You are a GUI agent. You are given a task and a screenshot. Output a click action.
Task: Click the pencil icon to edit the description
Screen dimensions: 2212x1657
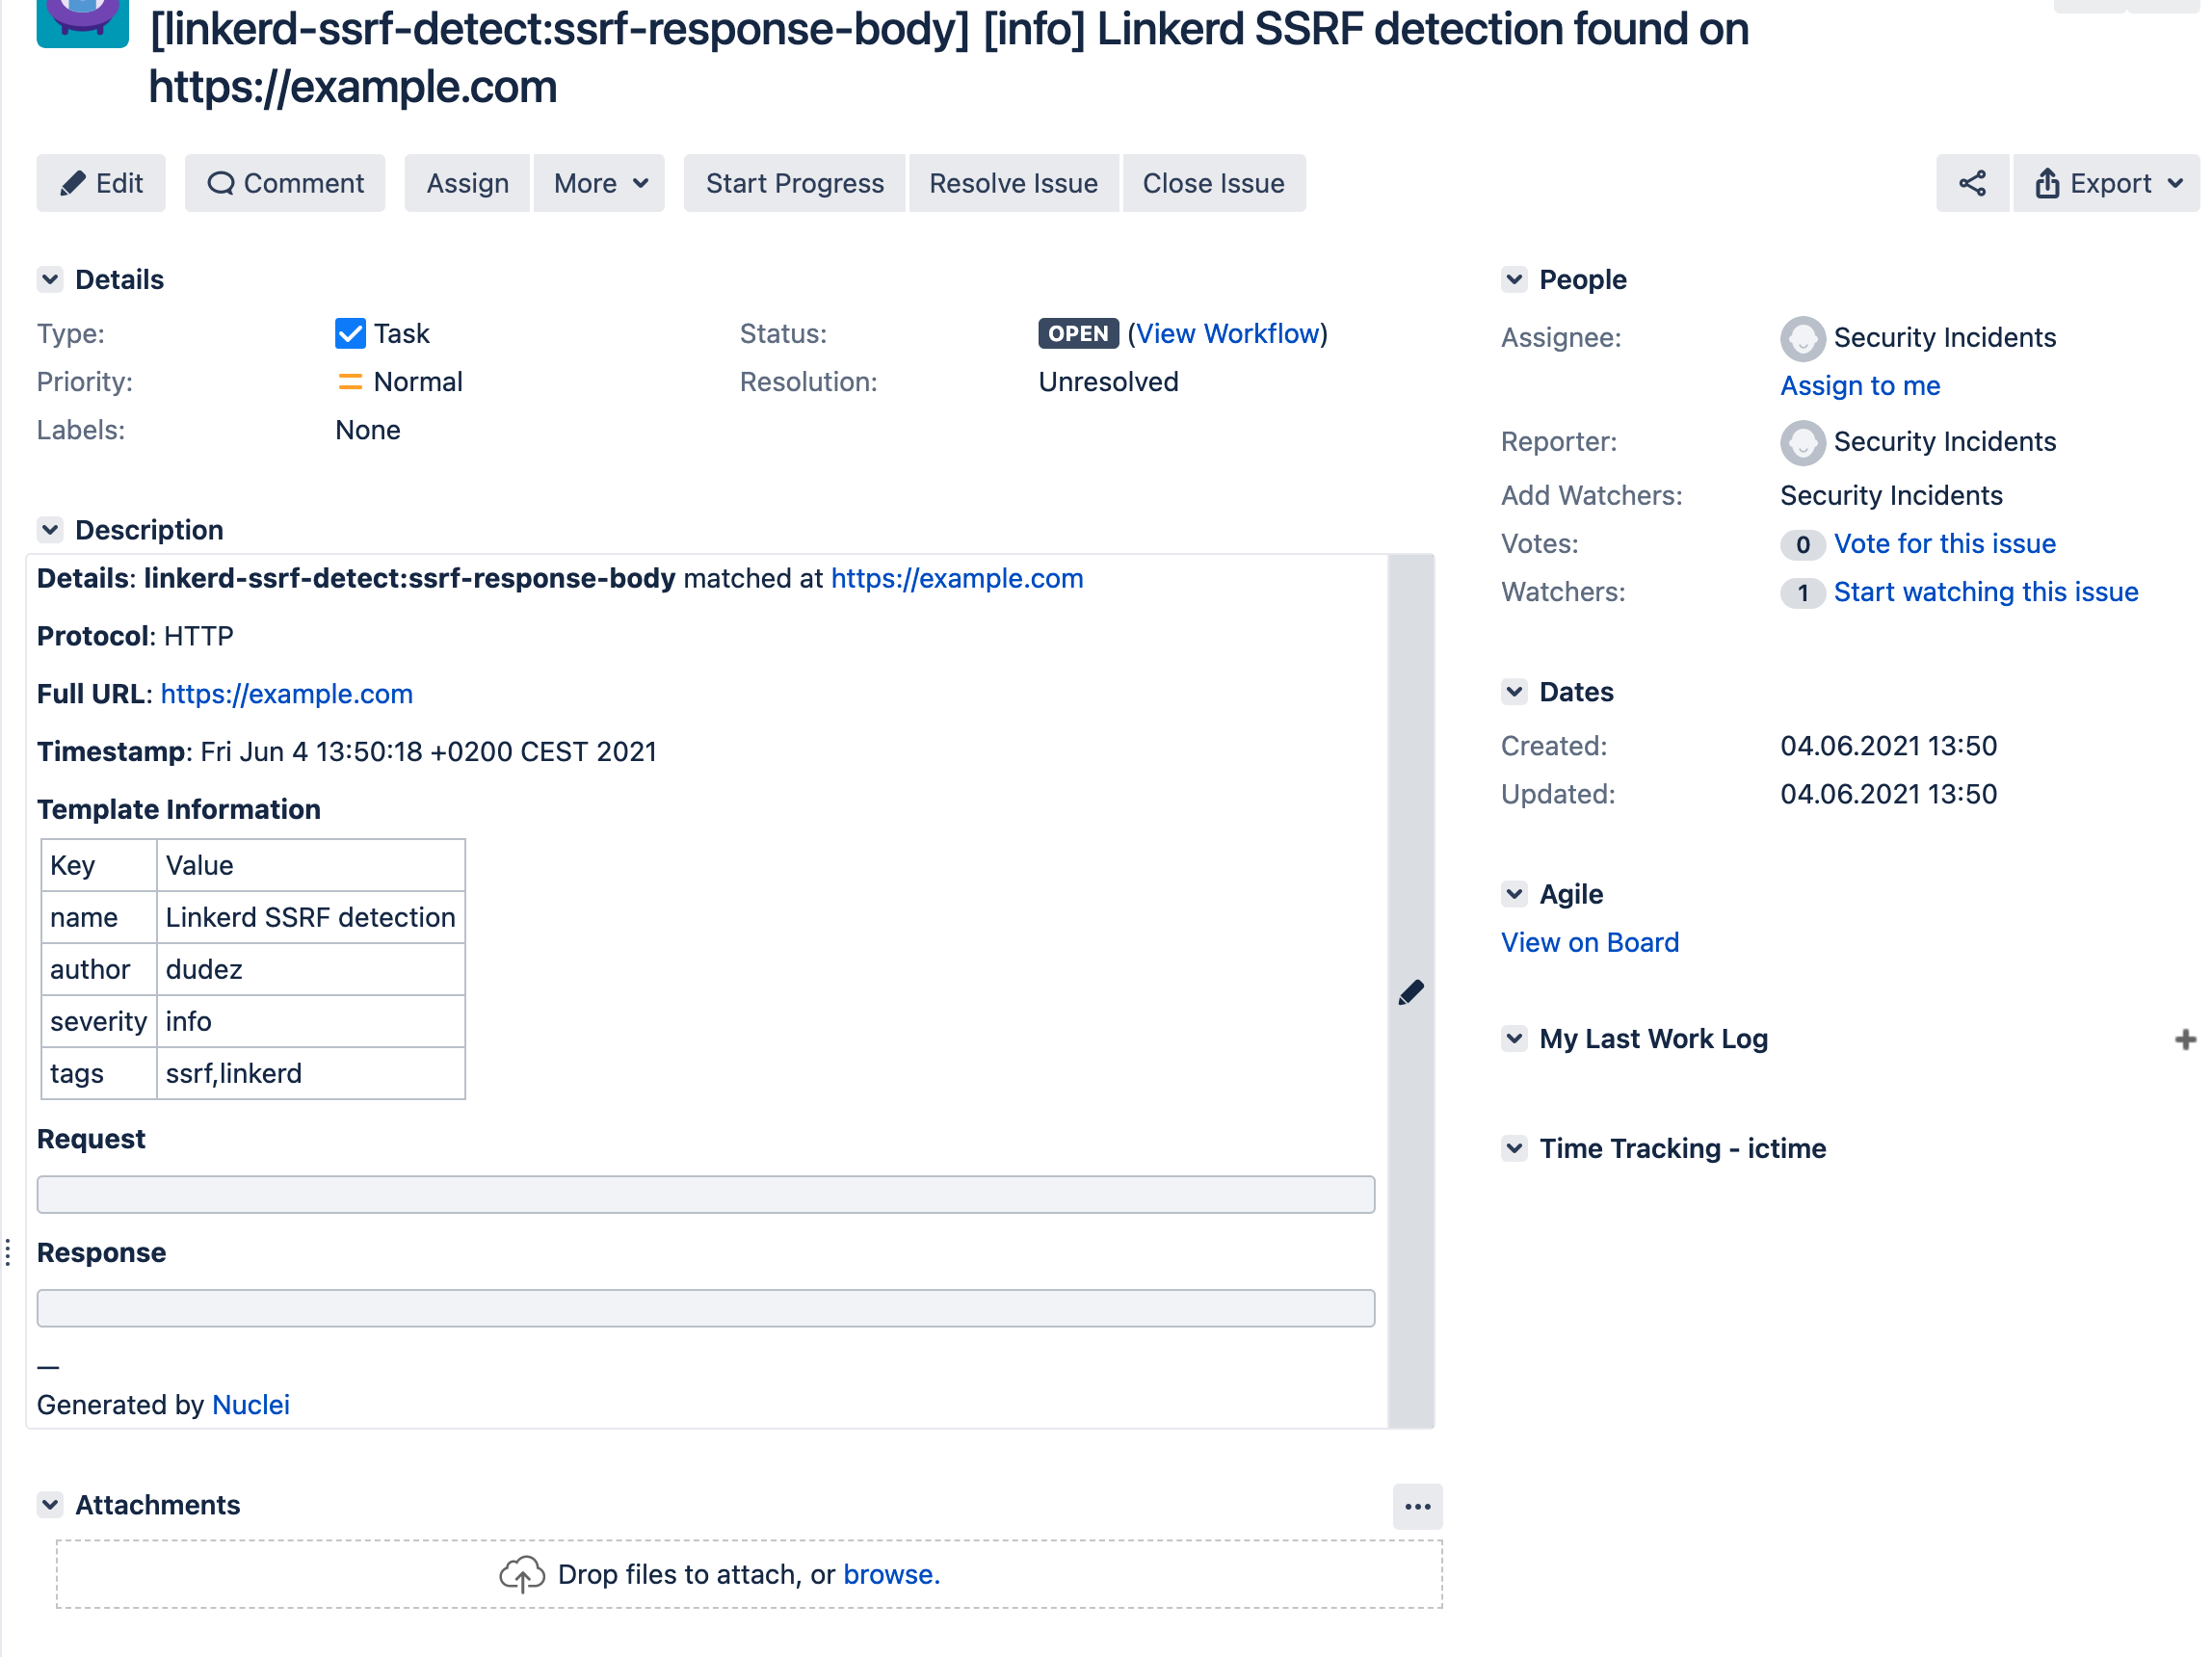1411,991
